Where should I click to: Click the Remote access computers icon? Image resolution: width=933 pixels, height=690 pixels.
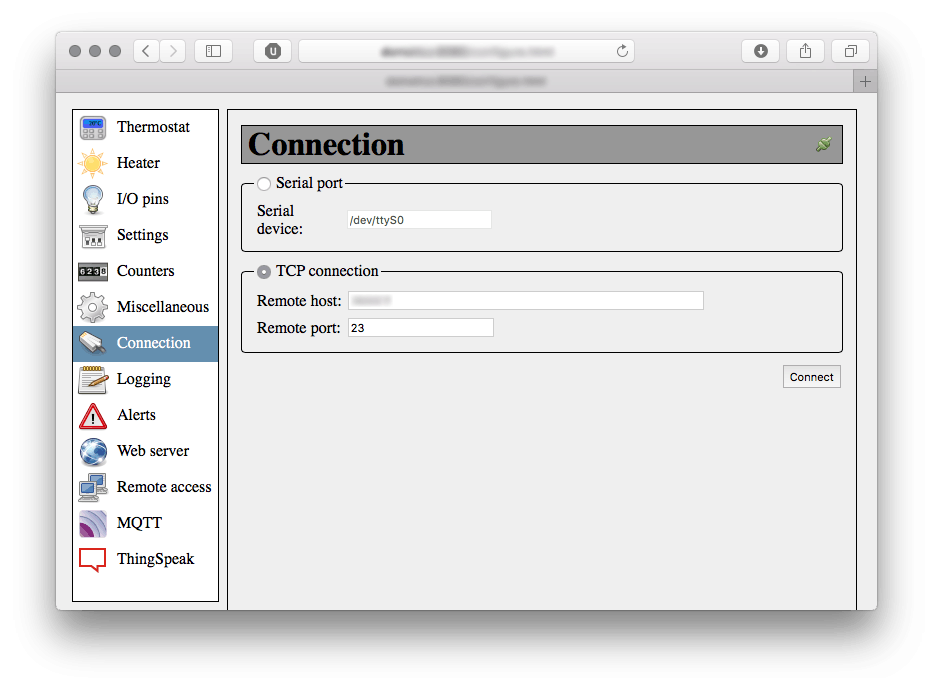(x=93, y=487)
